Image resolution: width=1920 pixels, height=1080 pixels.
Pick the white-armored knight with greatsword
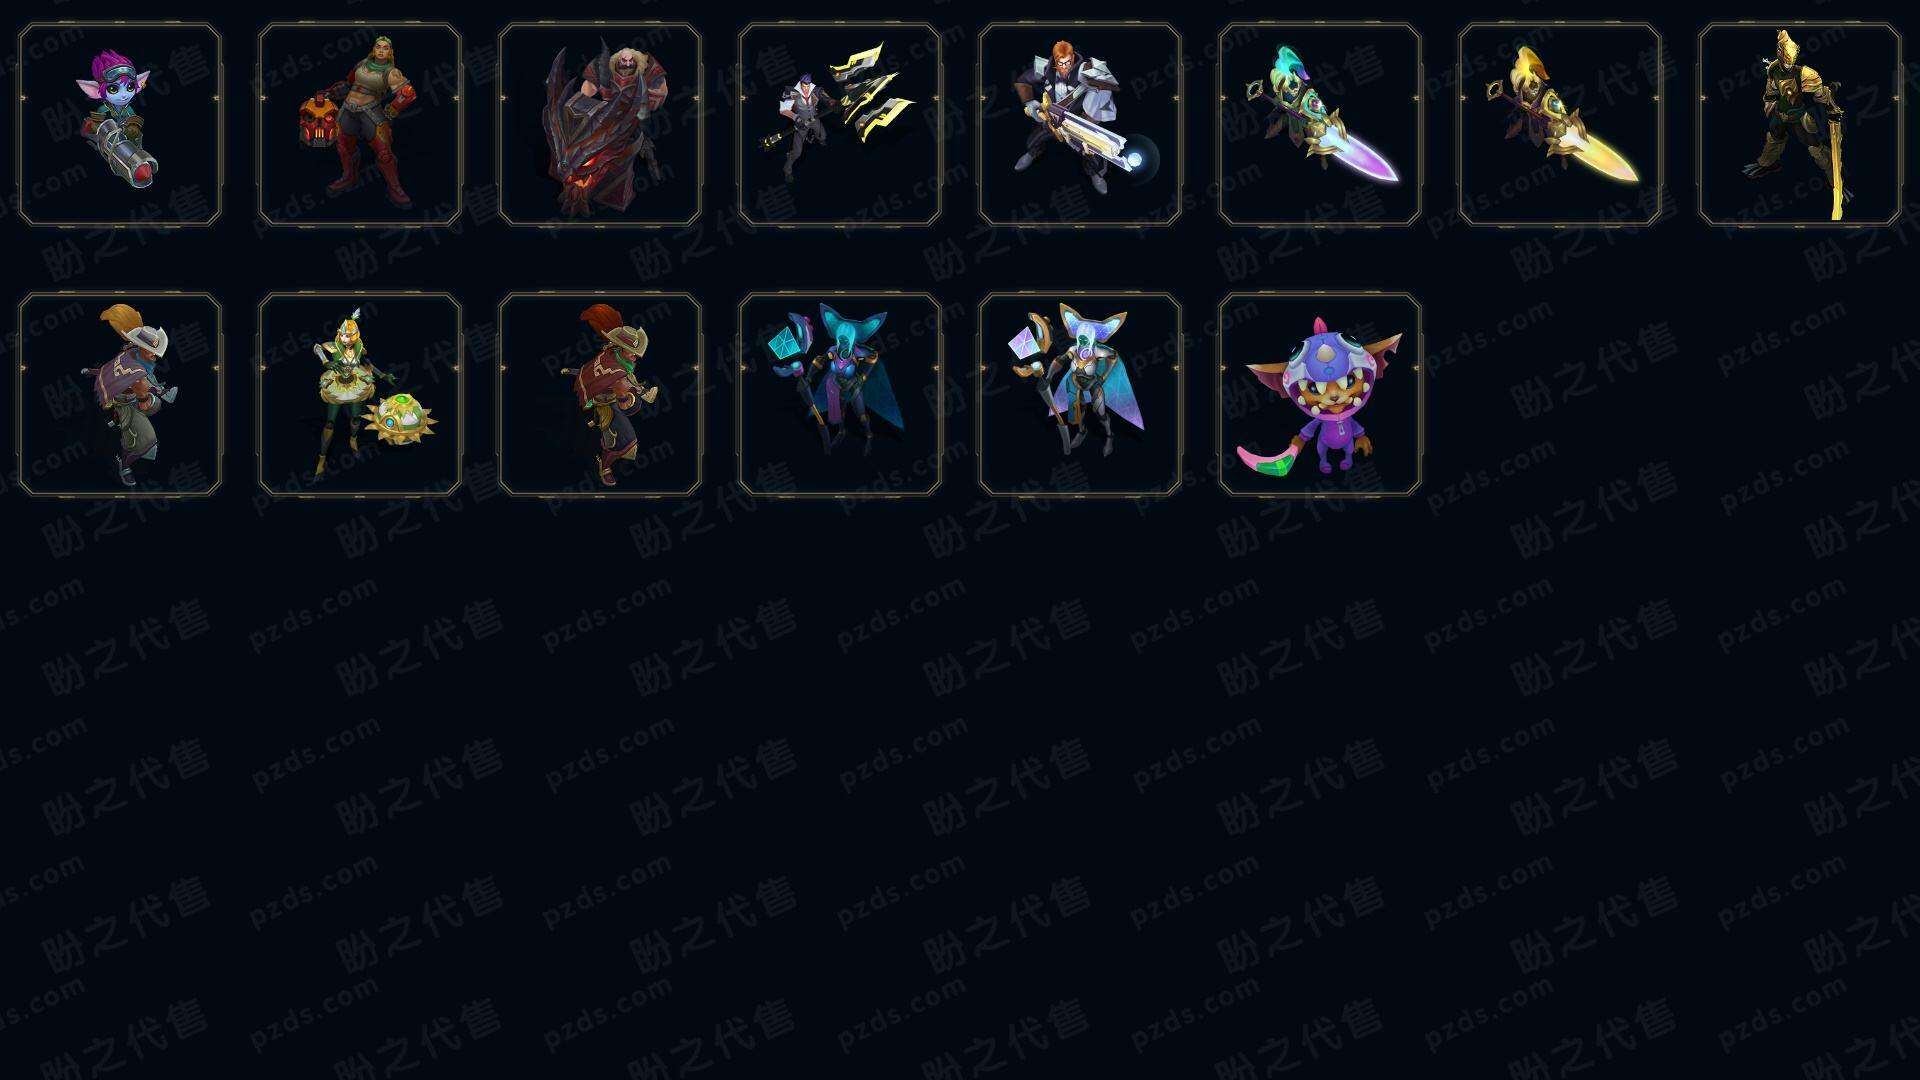[1080, 125]
